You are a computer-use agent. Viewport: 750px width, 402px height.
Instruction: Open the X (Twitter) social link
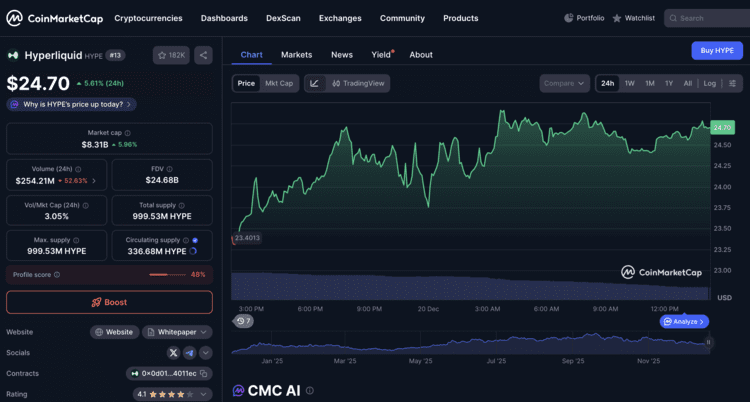click(x=173, y=352)
